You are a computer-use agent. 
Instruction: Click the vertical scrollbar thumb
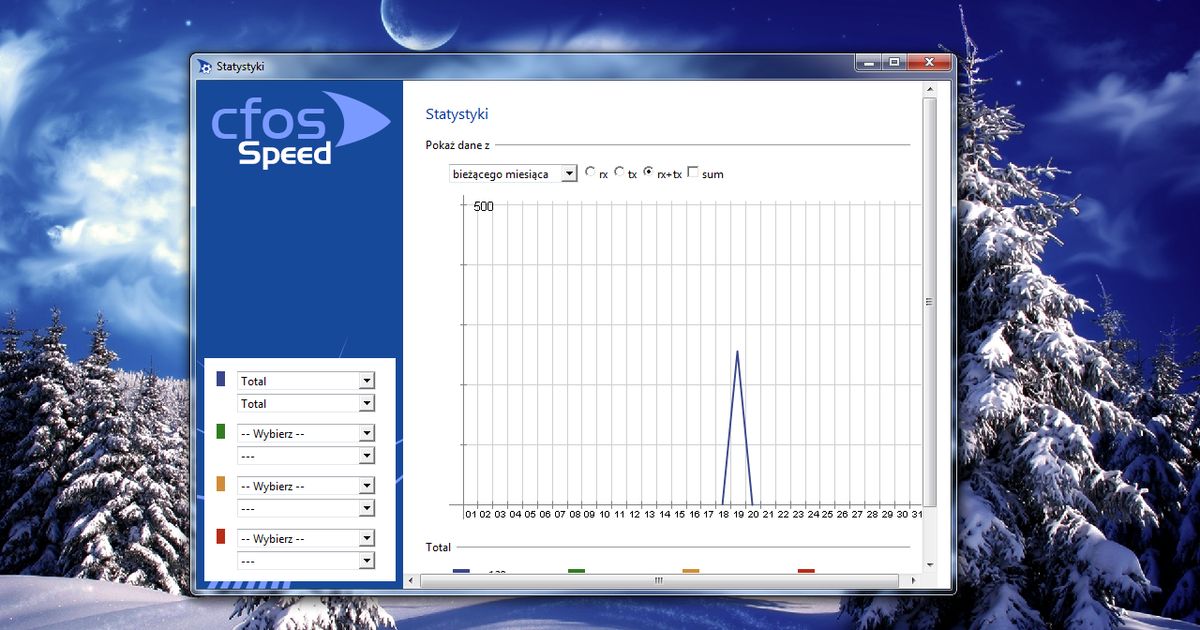929,302
